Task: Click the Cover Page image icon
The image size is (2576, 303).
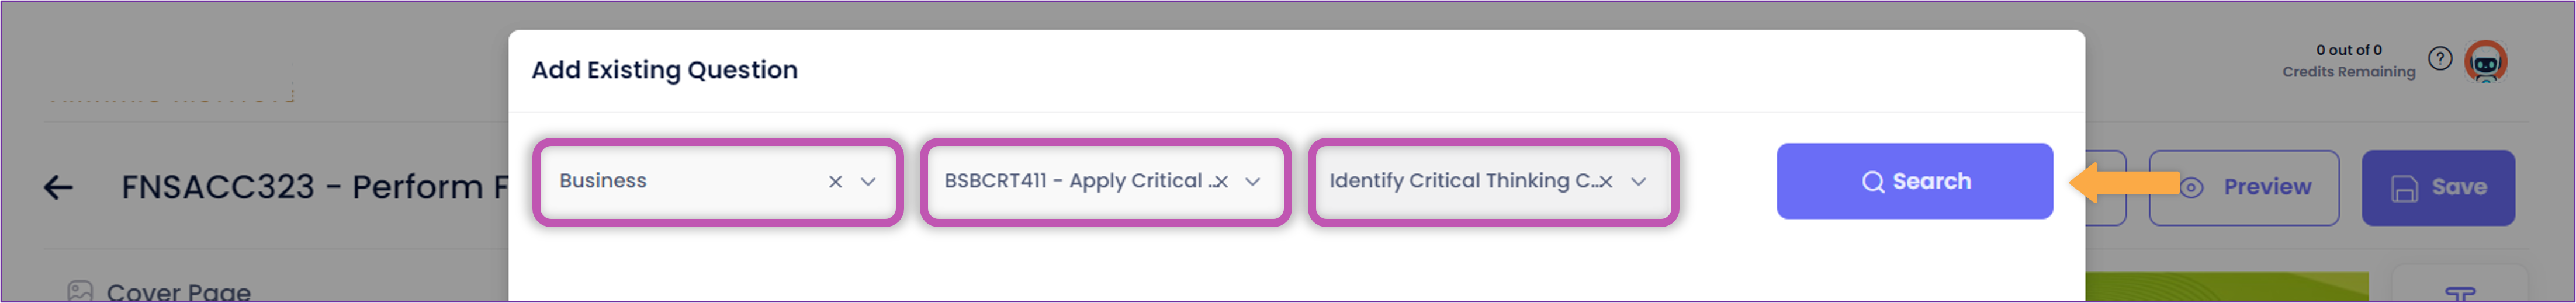Action: [80, 291]
